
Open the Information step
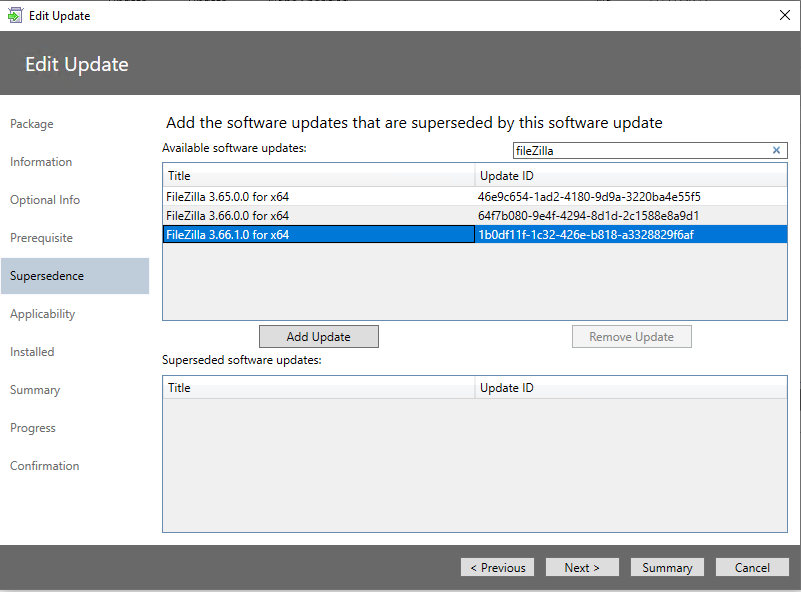pyautogui.click(x=41, y=162)
